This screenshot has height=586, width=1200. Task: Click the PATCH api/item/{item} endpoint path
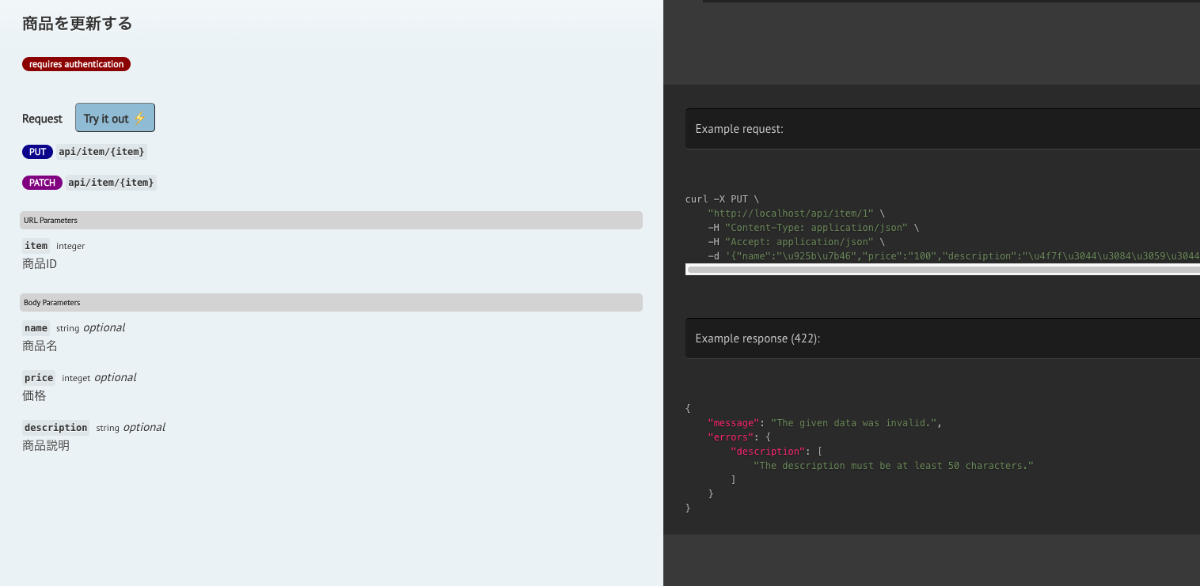point(113,183)
